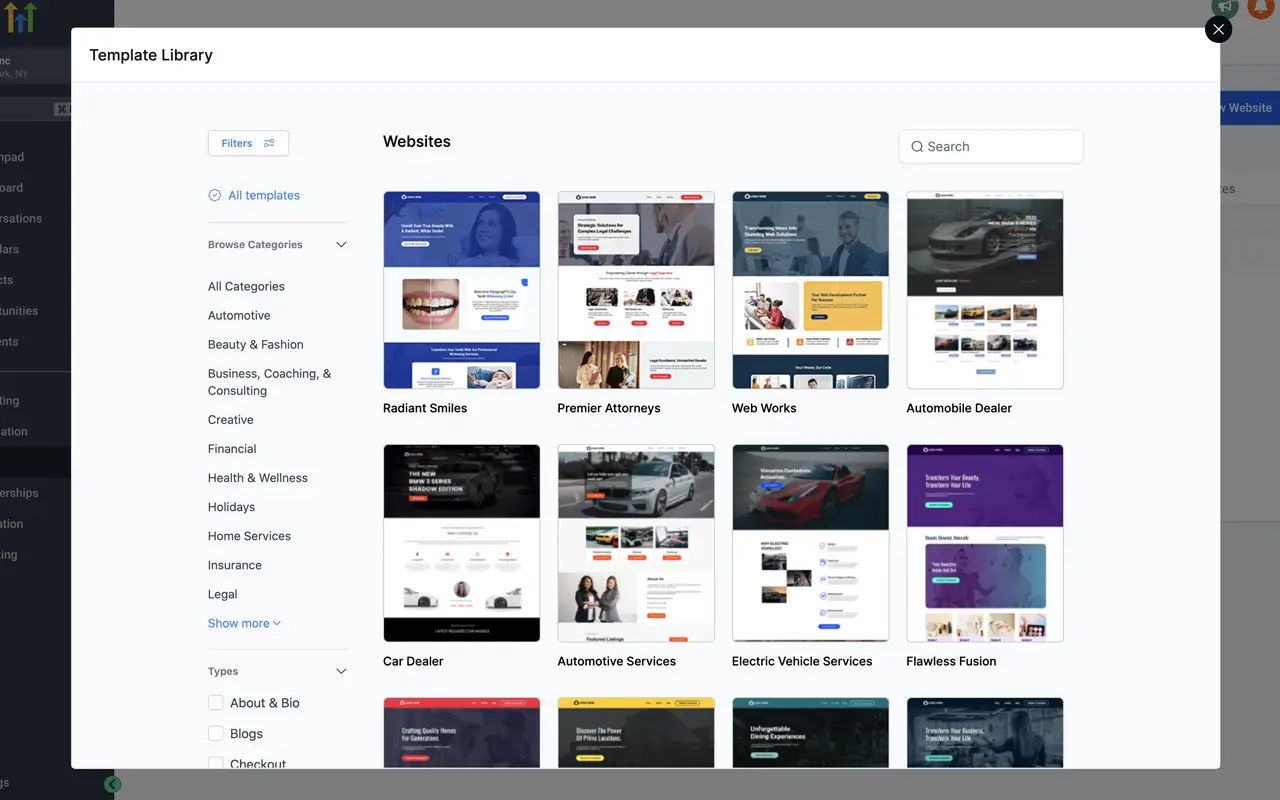The image size is (1280, 800).
Task: Open the Electric Vehicle Services thumbnail
Action: click(x=810, y=543)
